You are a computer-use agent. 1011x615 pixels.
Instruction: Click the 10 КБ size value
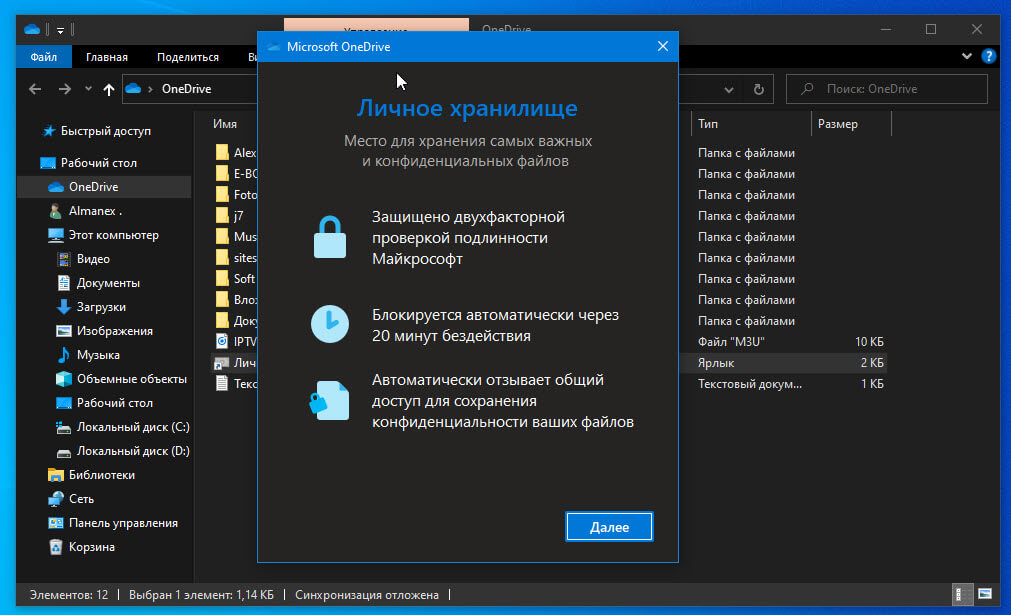869,342
